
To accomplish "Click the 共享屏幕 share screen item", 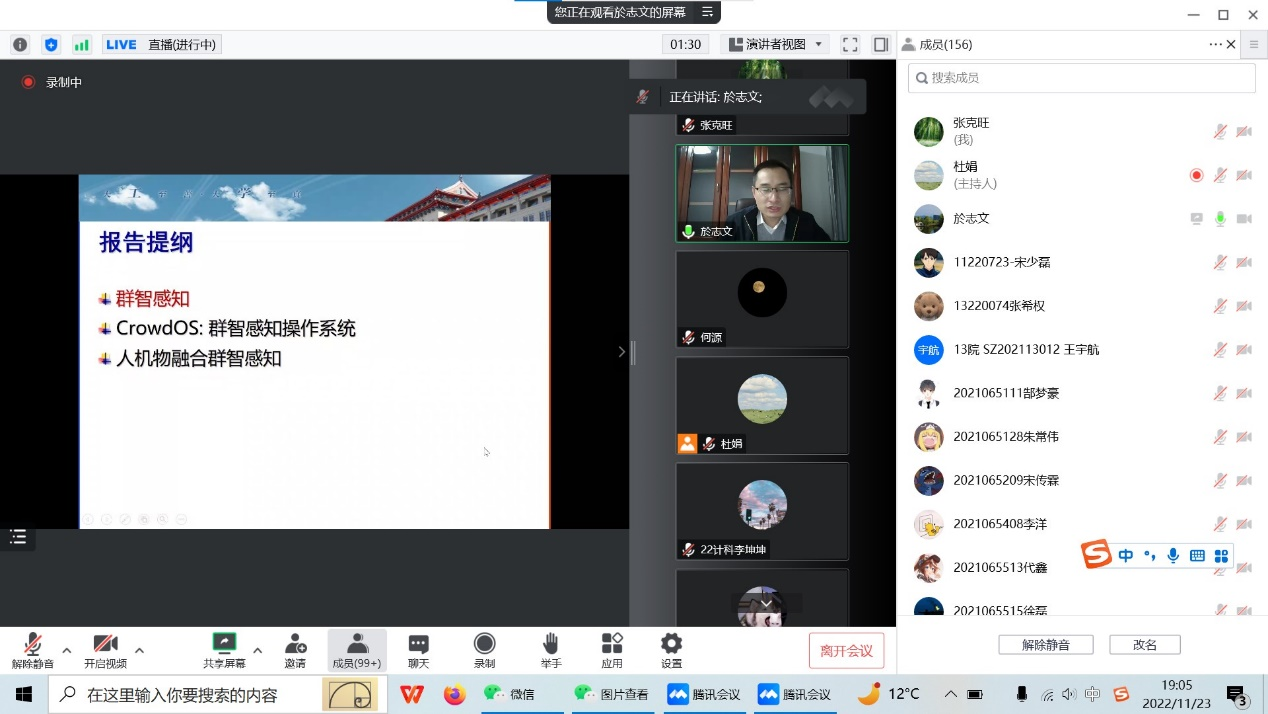I will pos(224,650).
